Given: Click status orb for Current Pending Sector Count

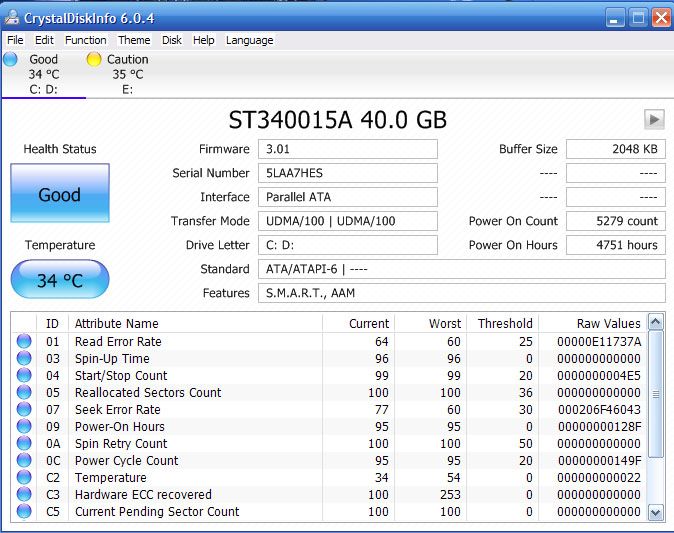Looking at the screenshot, I should click(24, 511).
